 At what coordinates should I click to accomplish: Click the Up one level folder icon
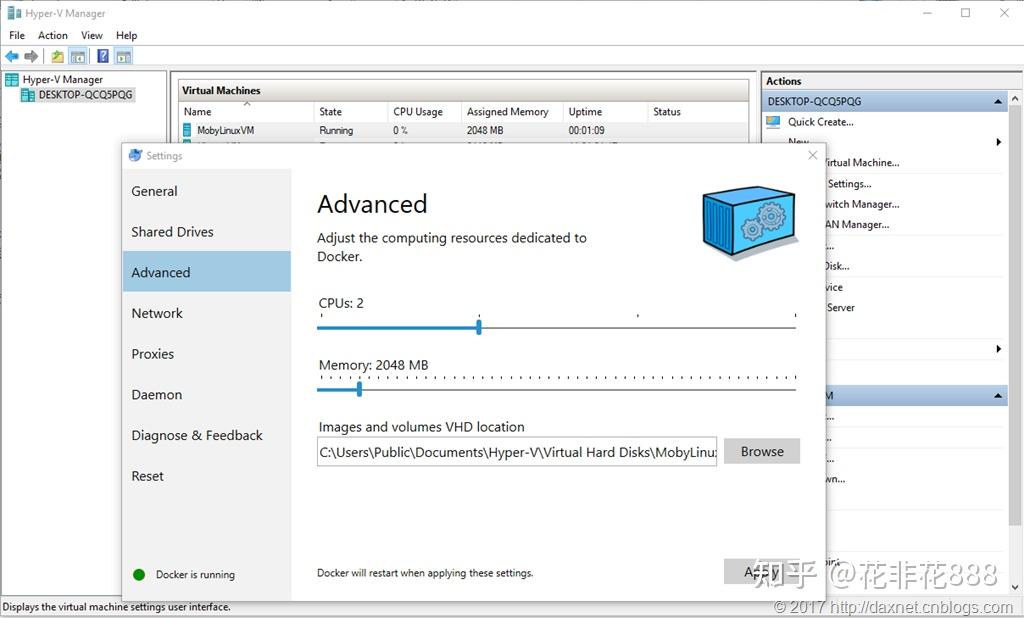(x=57, y=56)
